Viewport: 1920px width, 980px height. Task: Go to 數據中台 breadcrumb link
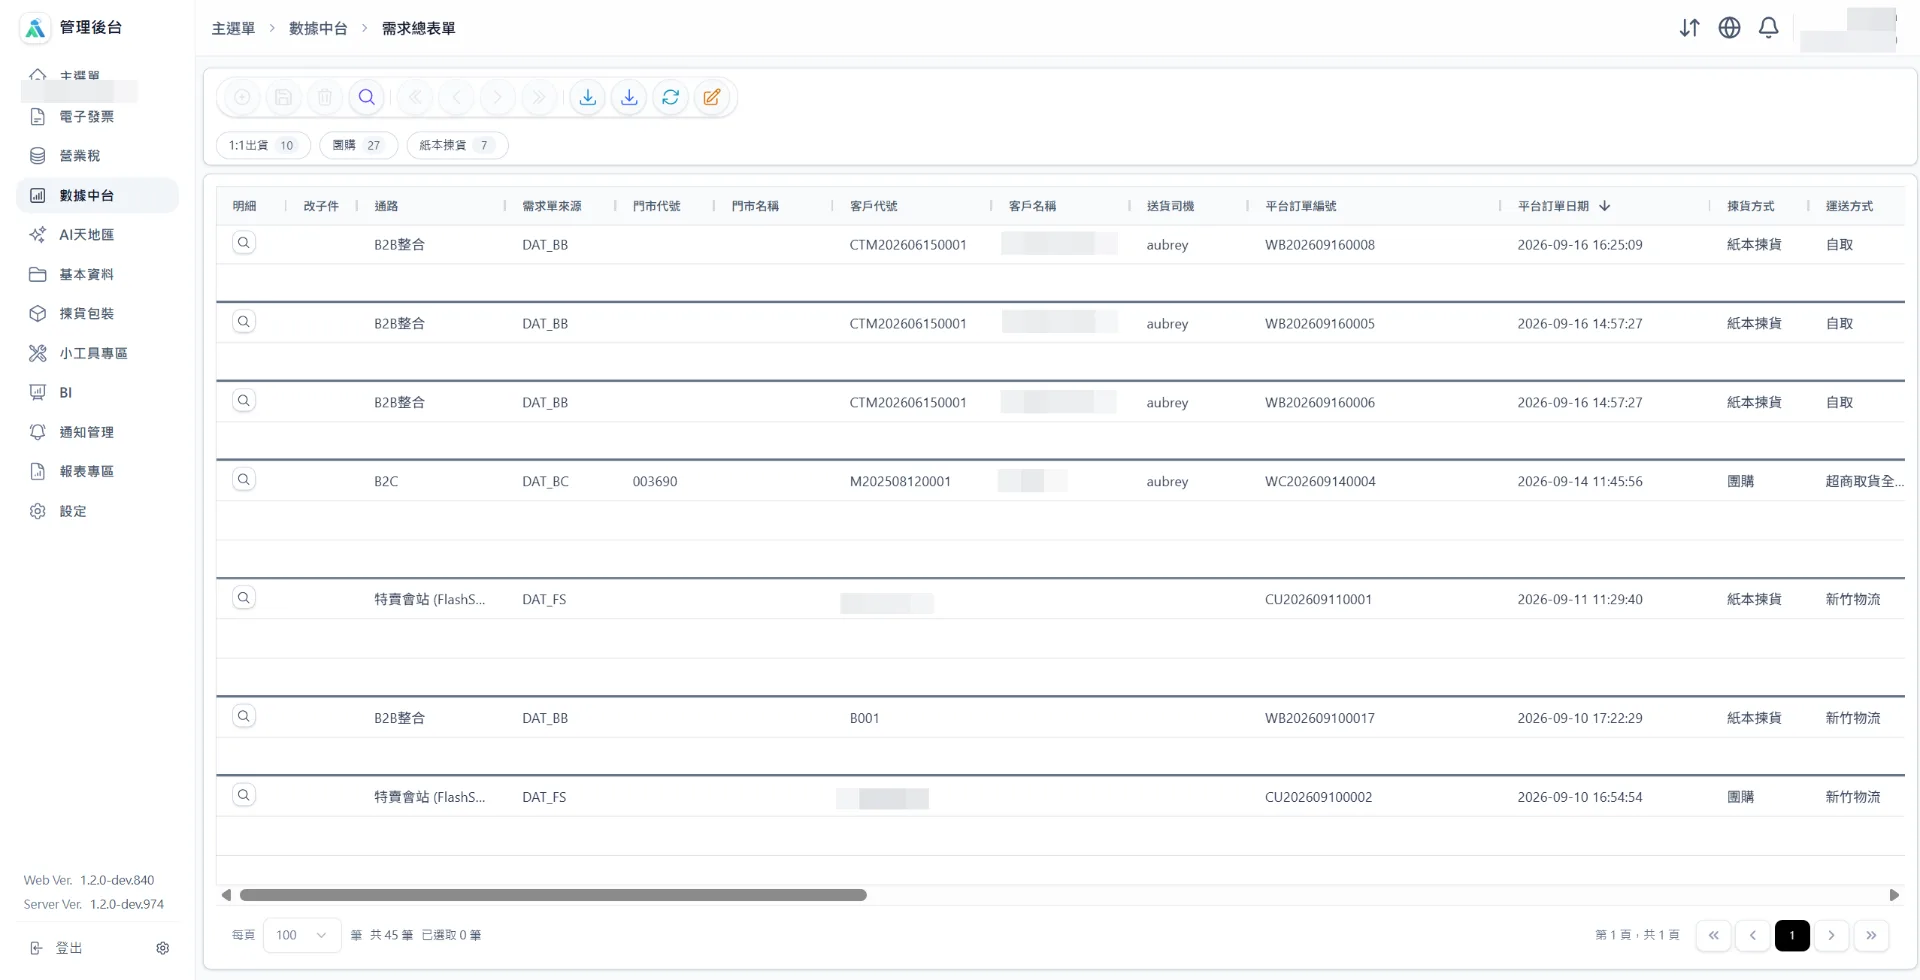pos(318,29)
